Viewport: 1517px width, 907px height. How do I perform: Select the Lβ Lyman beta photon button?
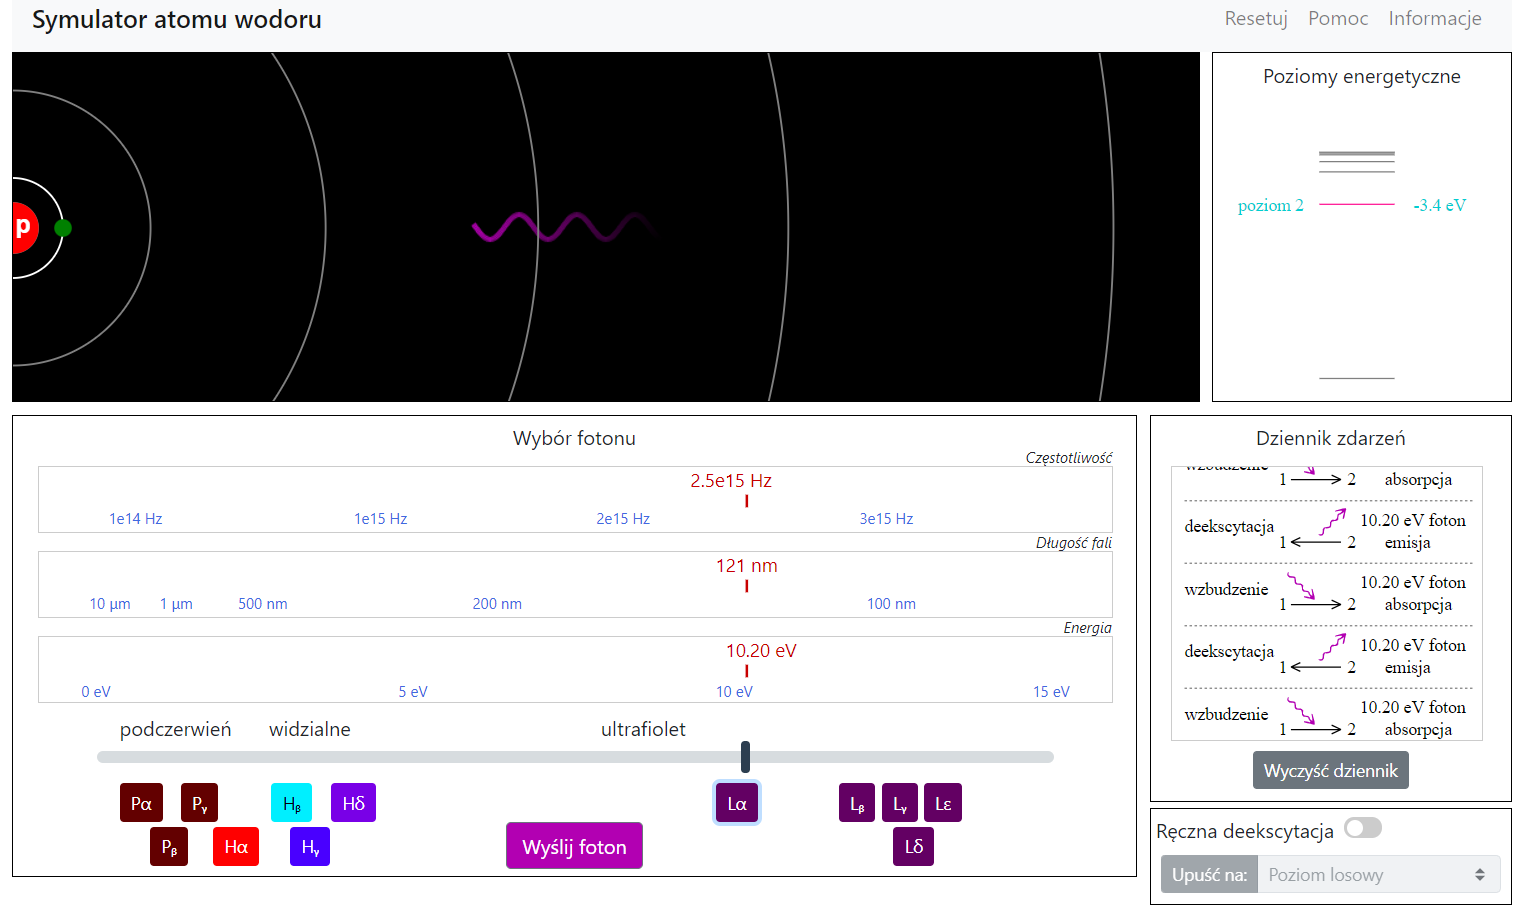click(x=857, y=803)
